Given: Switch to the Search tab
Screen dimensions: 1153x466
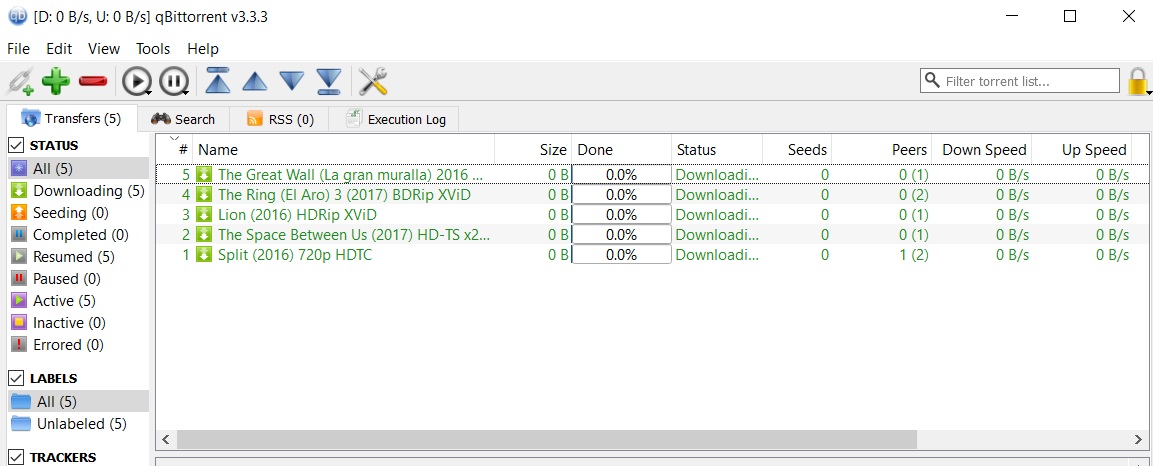Looking at the screenshot, I should tap(183, 119).
